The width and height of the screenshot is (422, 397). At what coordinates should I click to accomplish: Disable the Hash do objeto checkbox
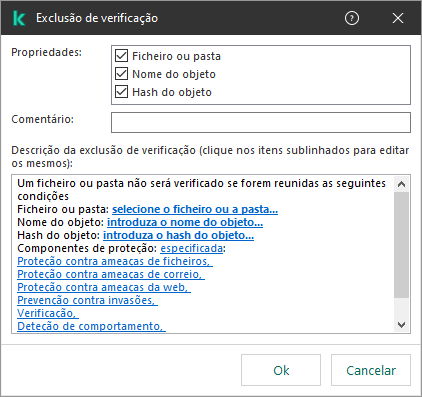click(x=121, y=92)
